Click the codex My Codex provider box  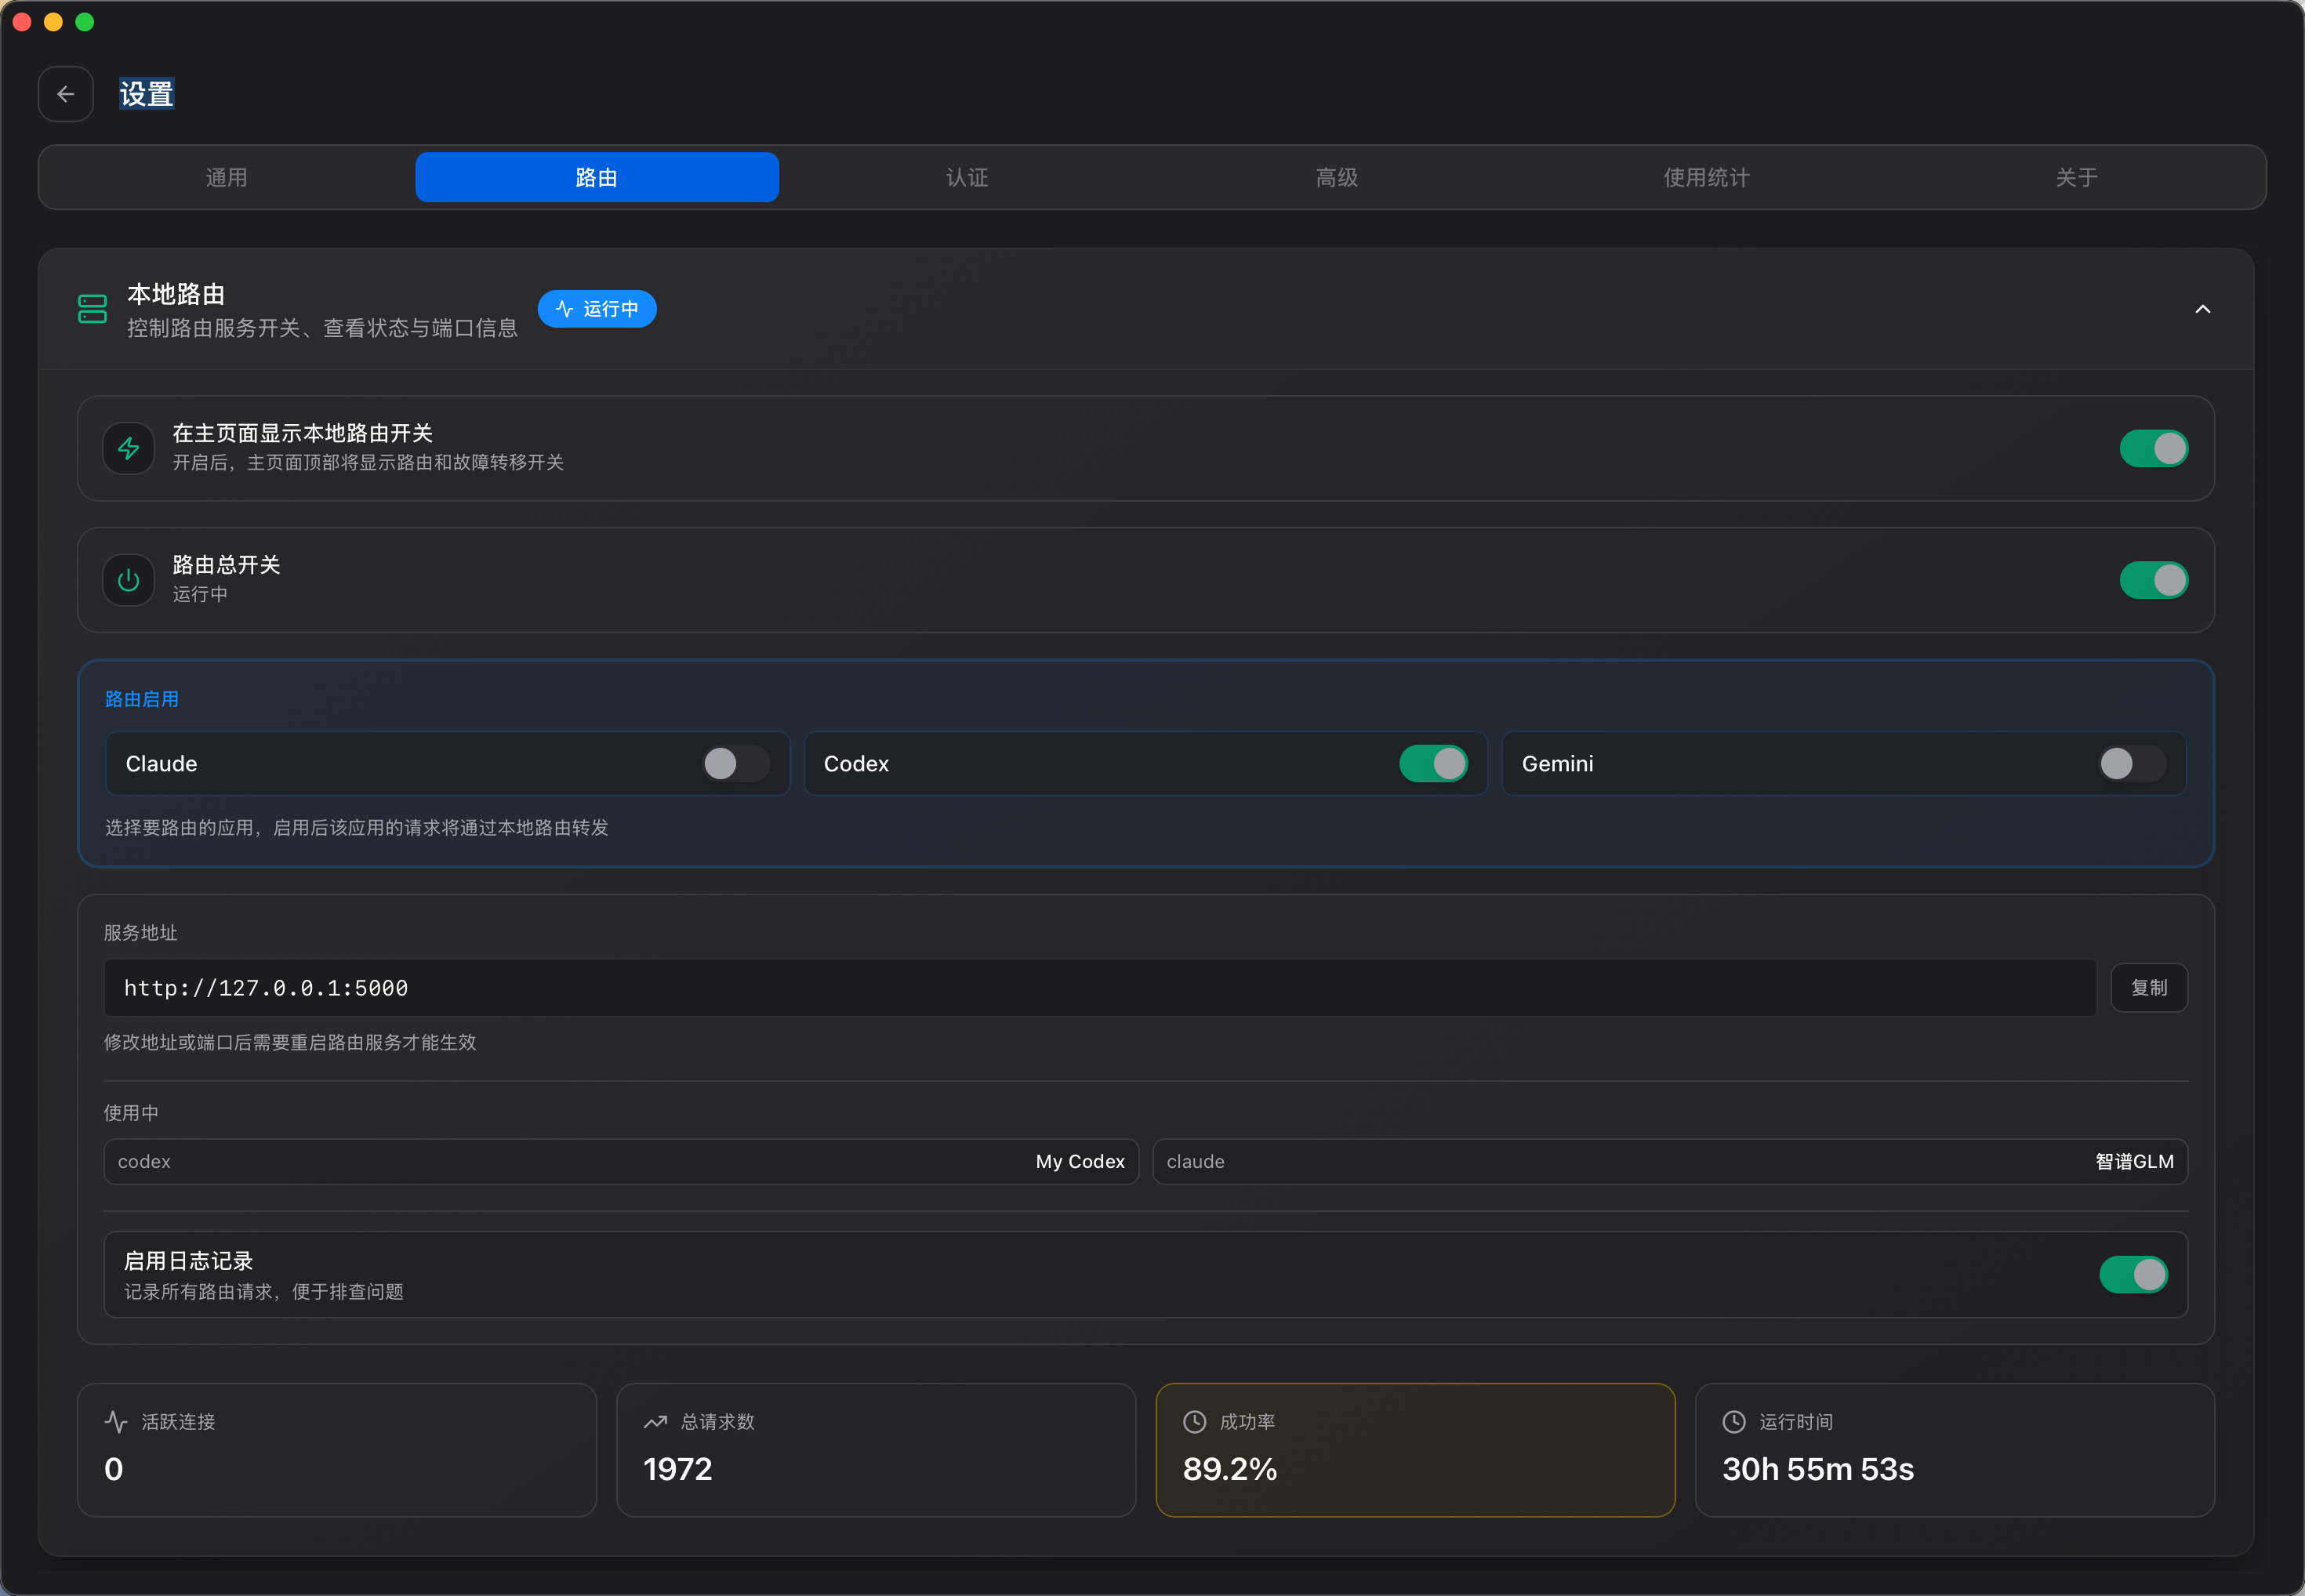click(x=621, y=1162)
